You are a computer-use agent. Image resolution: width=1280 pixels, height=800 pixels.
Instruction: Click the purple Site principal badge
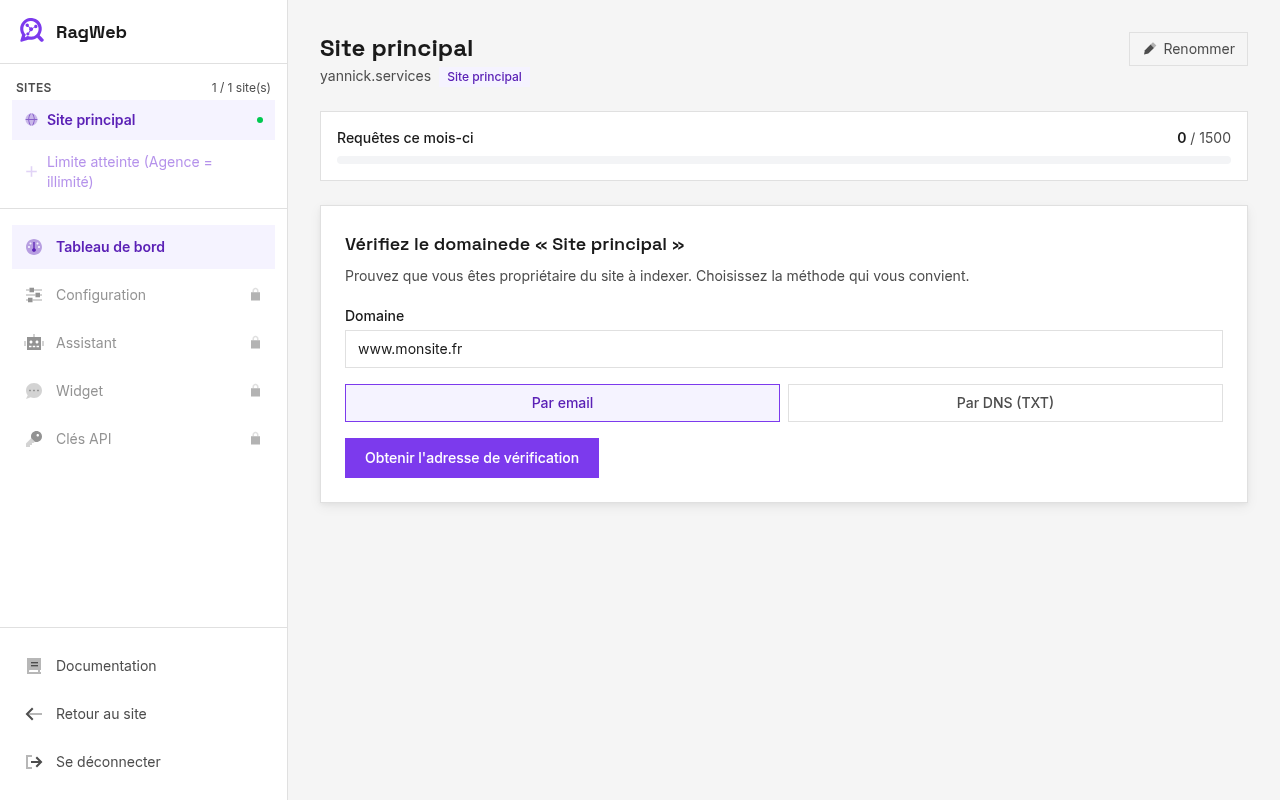point(484,77)
